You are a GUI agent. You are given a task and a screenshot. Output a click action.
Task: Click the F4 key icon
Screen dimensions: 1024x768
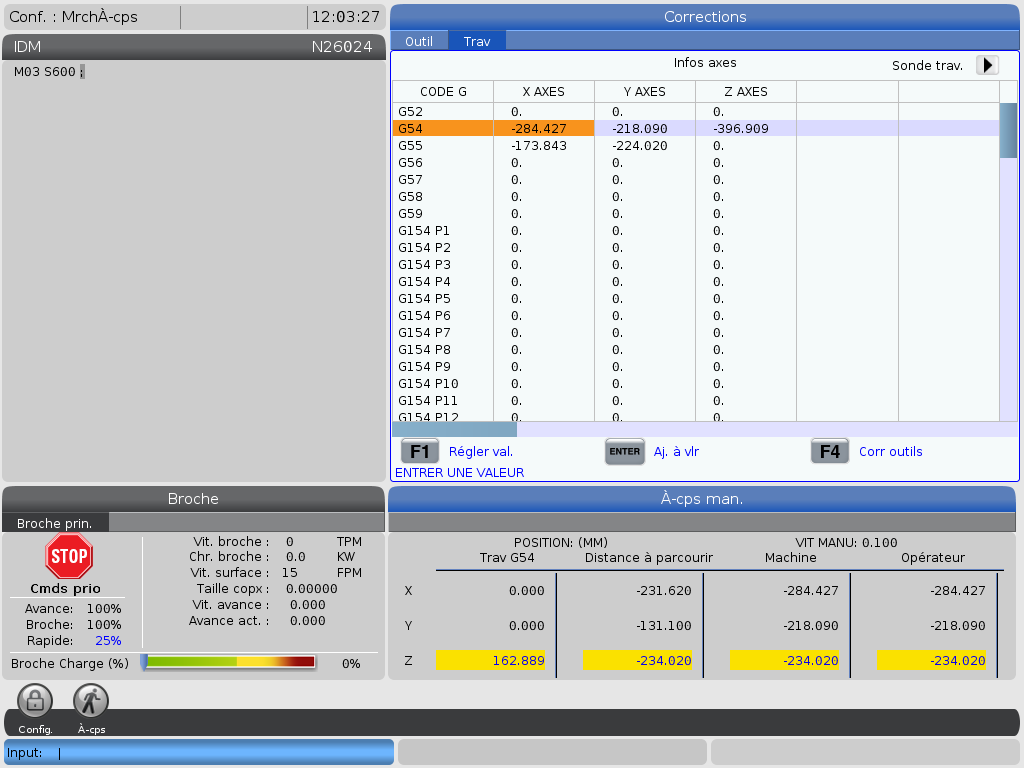pos(829,451)
